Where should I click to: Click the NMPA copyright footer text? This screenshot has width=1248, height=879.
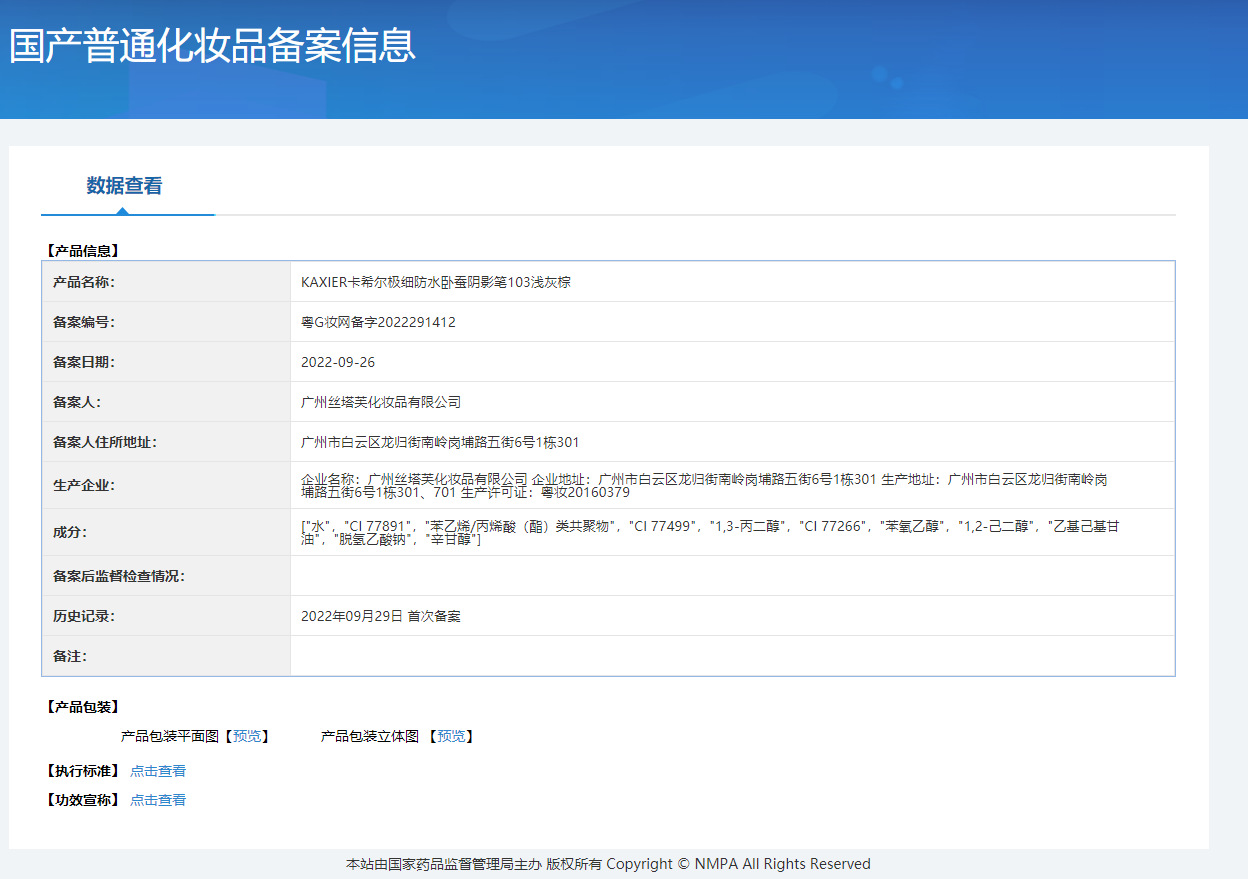(608, 864)
